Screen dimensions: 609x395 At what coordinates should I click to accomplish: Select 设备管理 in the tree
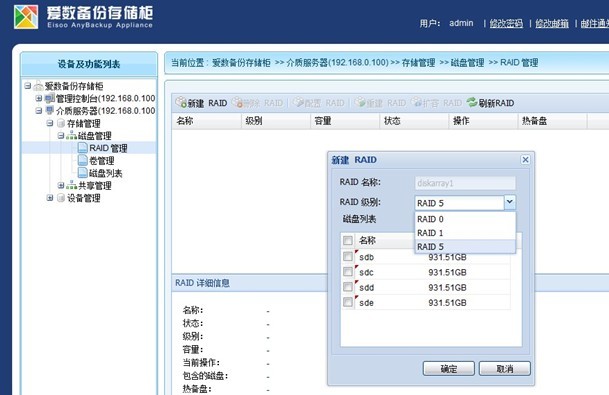coord(84,198)
